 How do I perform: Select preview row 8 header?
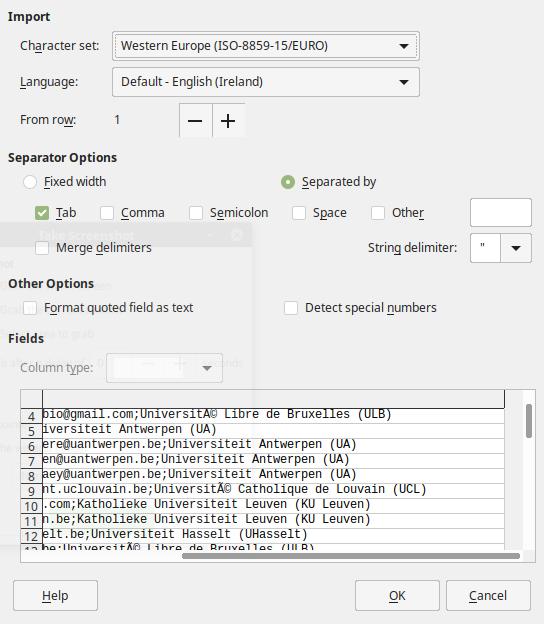(31, 476)
